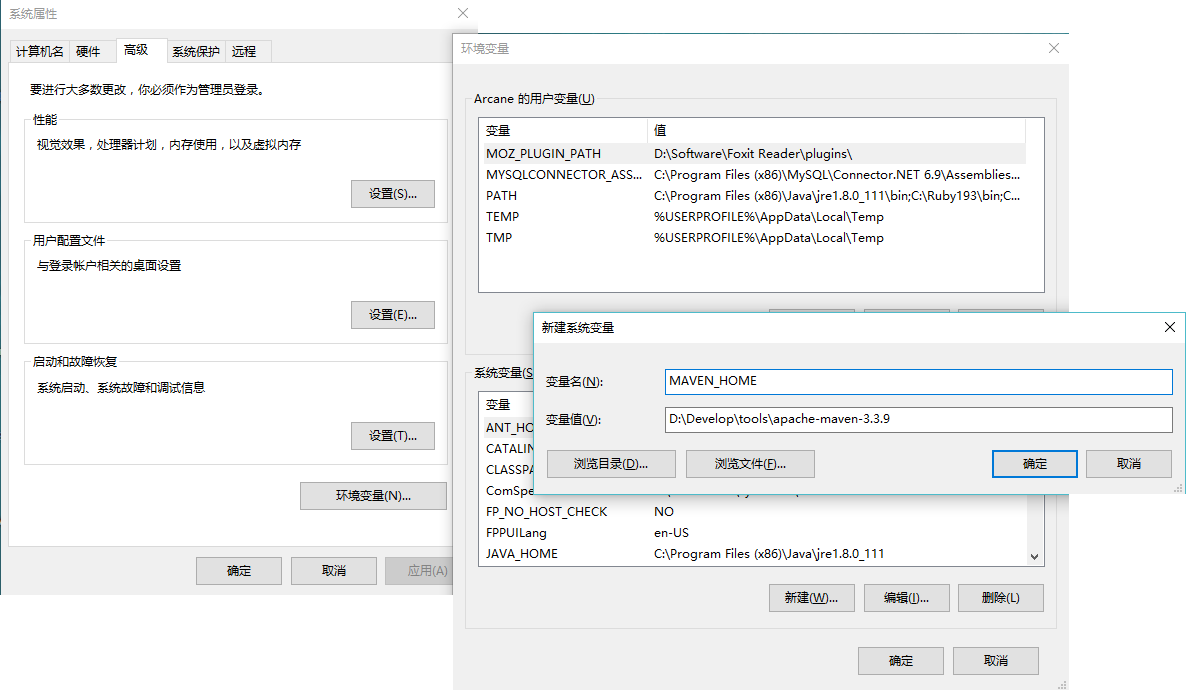Focus the 变量名 input field
Image resolution: width=1186 pixels, height=690 pixels.
pos(918,381)
